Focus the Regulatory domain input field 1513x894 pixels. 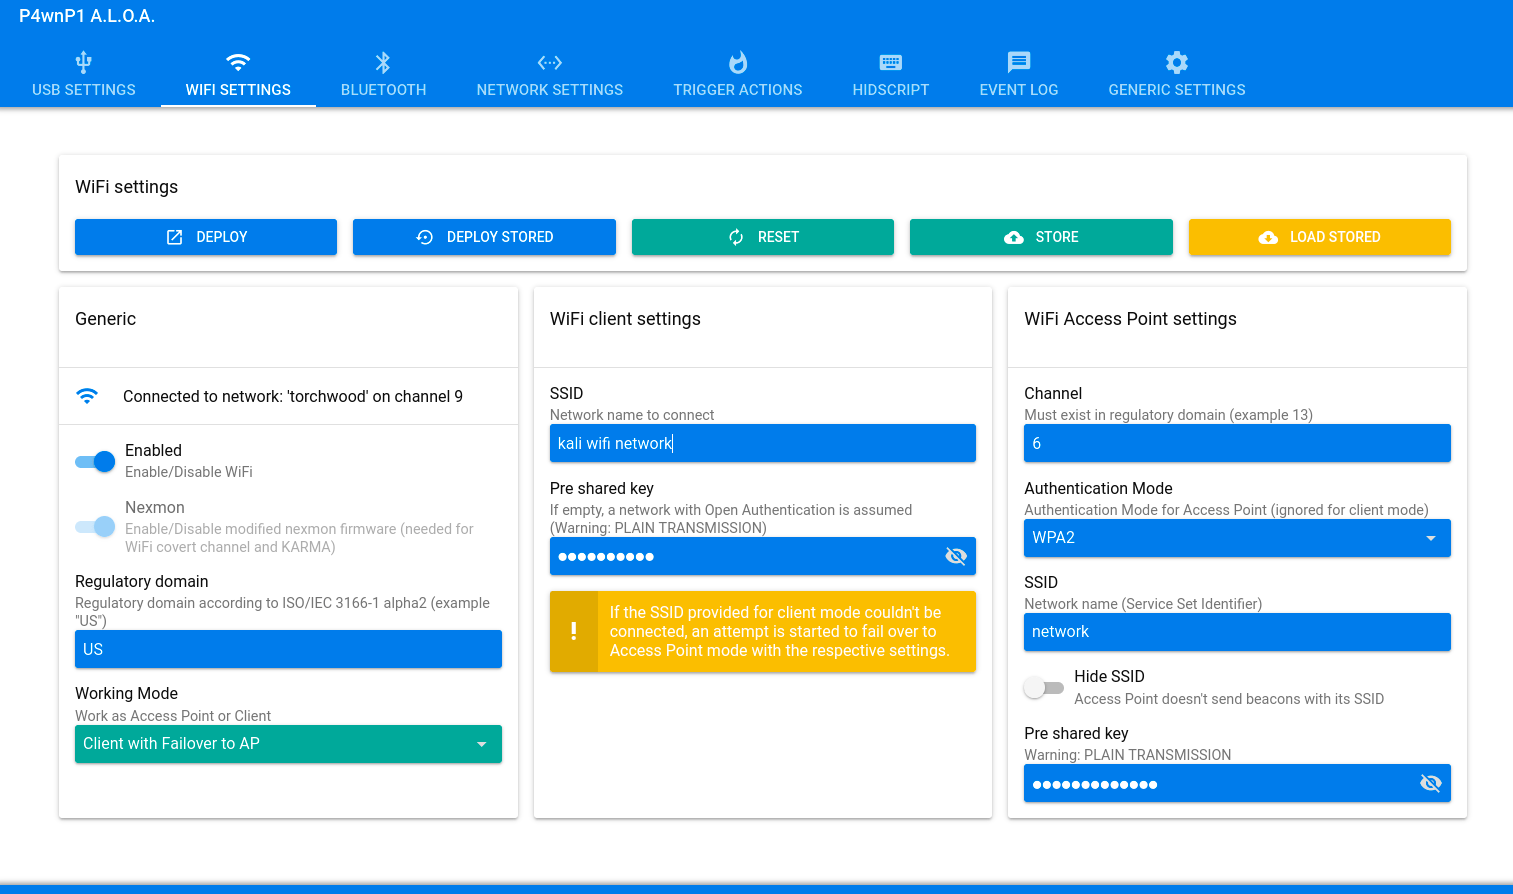point(288,649)
